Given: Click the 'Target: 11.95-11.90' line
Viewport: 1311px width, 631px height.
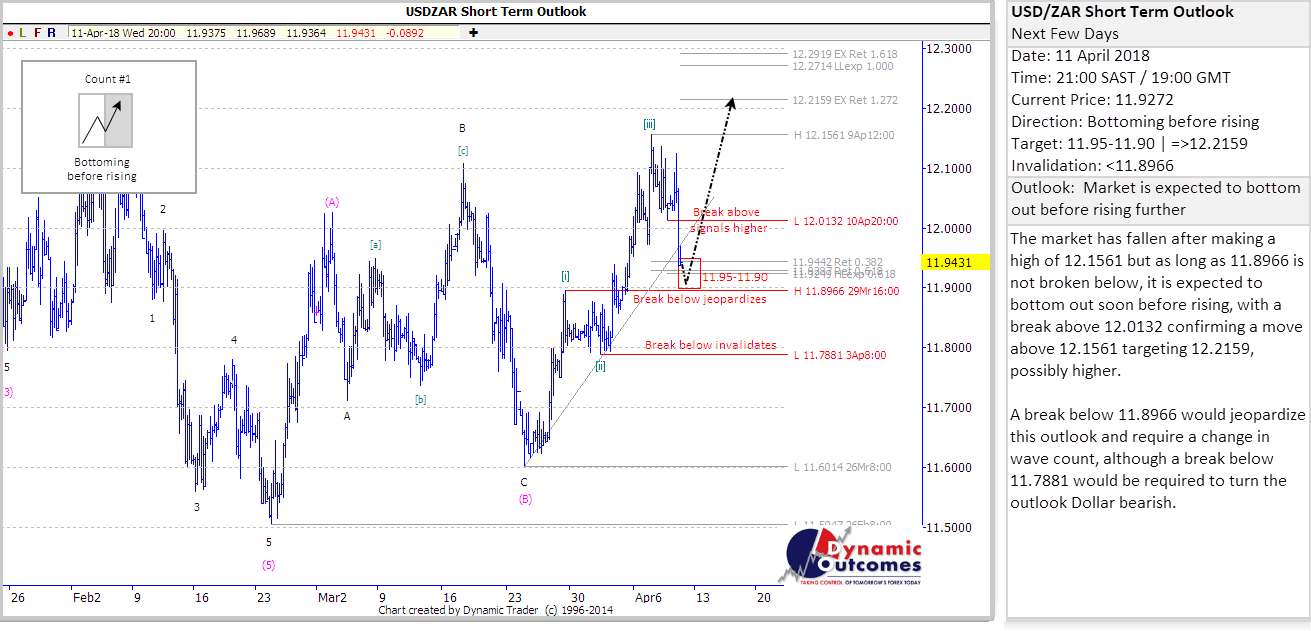Looking at the screenshot, I should 1129,144.
